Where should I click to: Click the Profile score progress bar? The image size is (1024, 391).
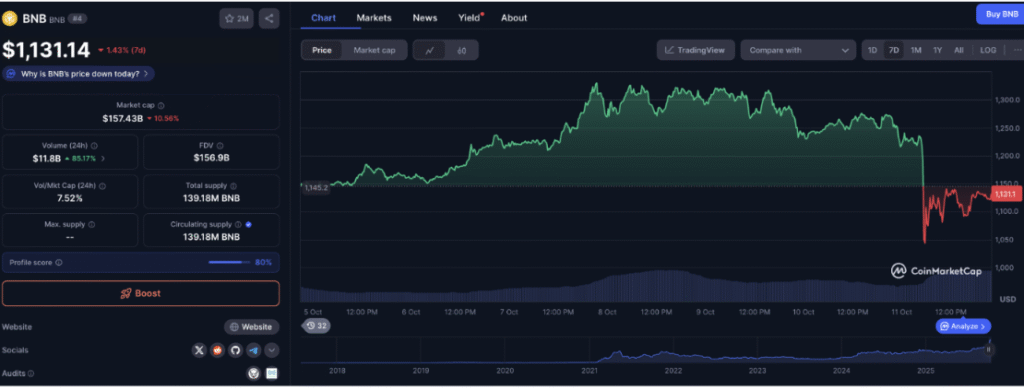pos(229,262)
